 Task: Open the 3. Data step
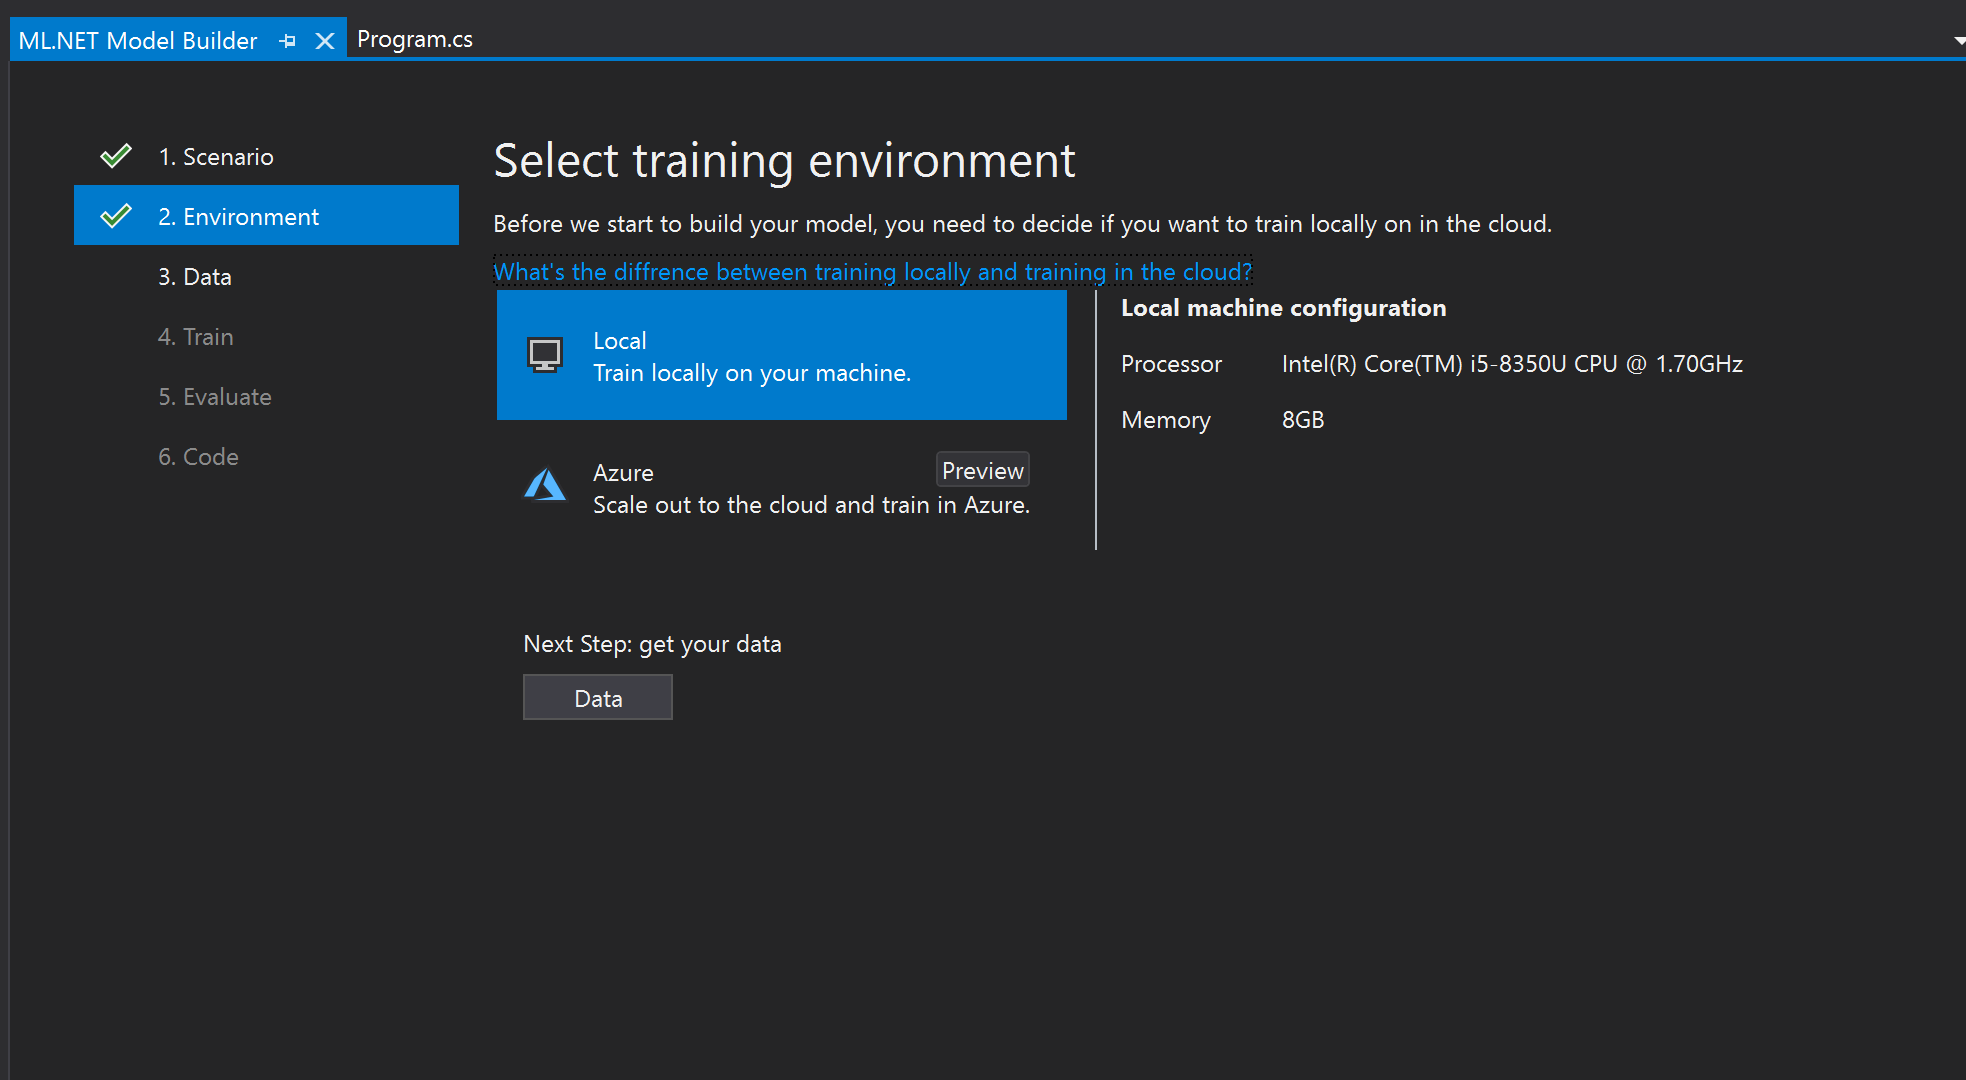click(x=195, y=277)
